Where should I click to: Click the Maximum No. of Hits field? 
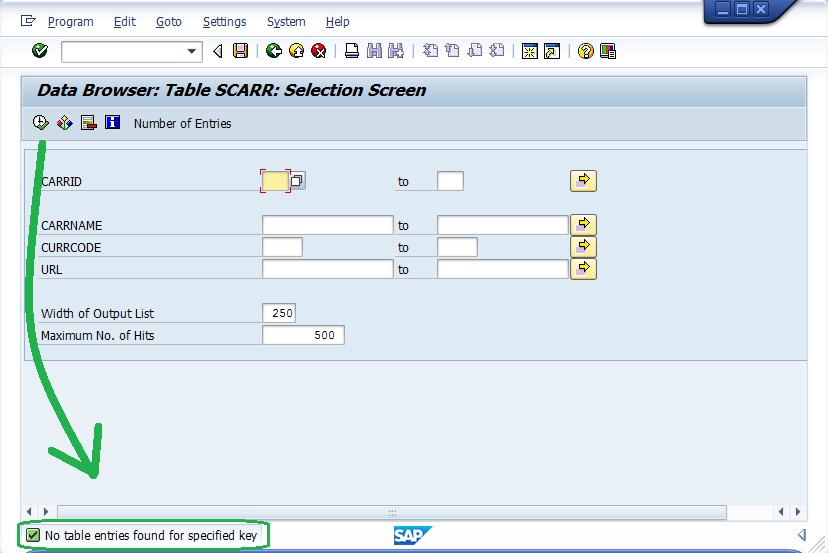click(303, 335)
